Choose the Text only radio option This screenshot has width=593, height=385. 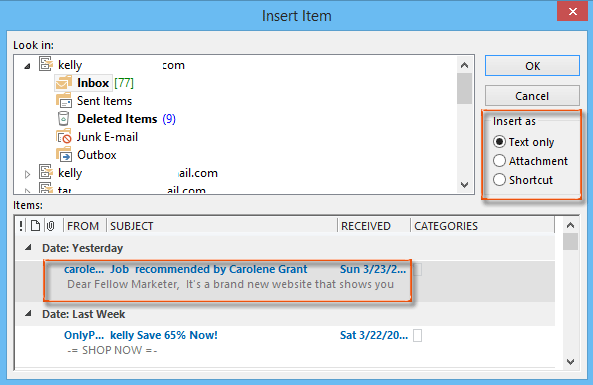pos(499,142)
